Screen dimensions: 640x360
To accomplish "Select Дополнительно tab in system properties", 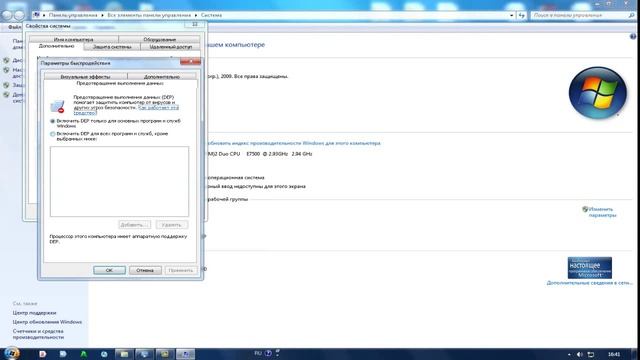I will coord(56,46).
